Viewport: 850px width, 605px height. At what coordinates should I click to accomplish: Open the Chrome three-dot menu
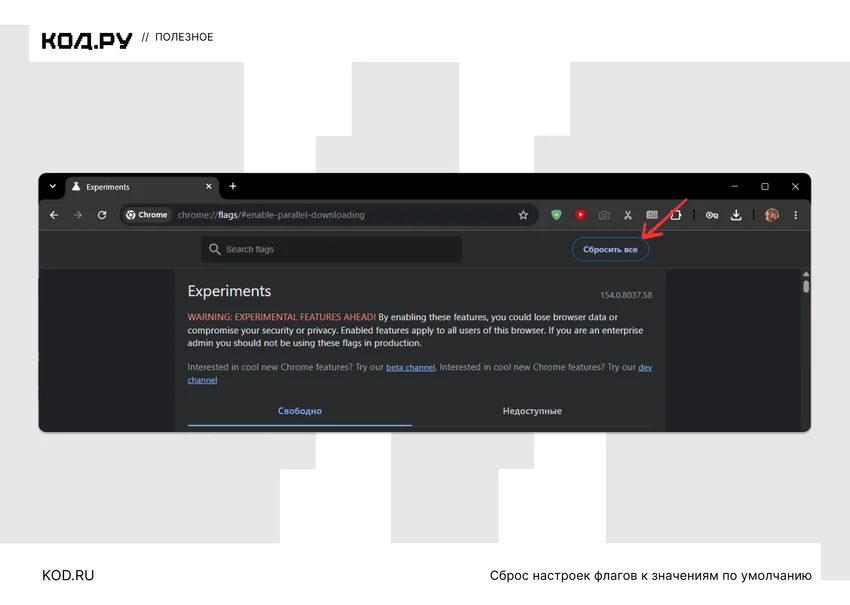(x=795, y=215)
